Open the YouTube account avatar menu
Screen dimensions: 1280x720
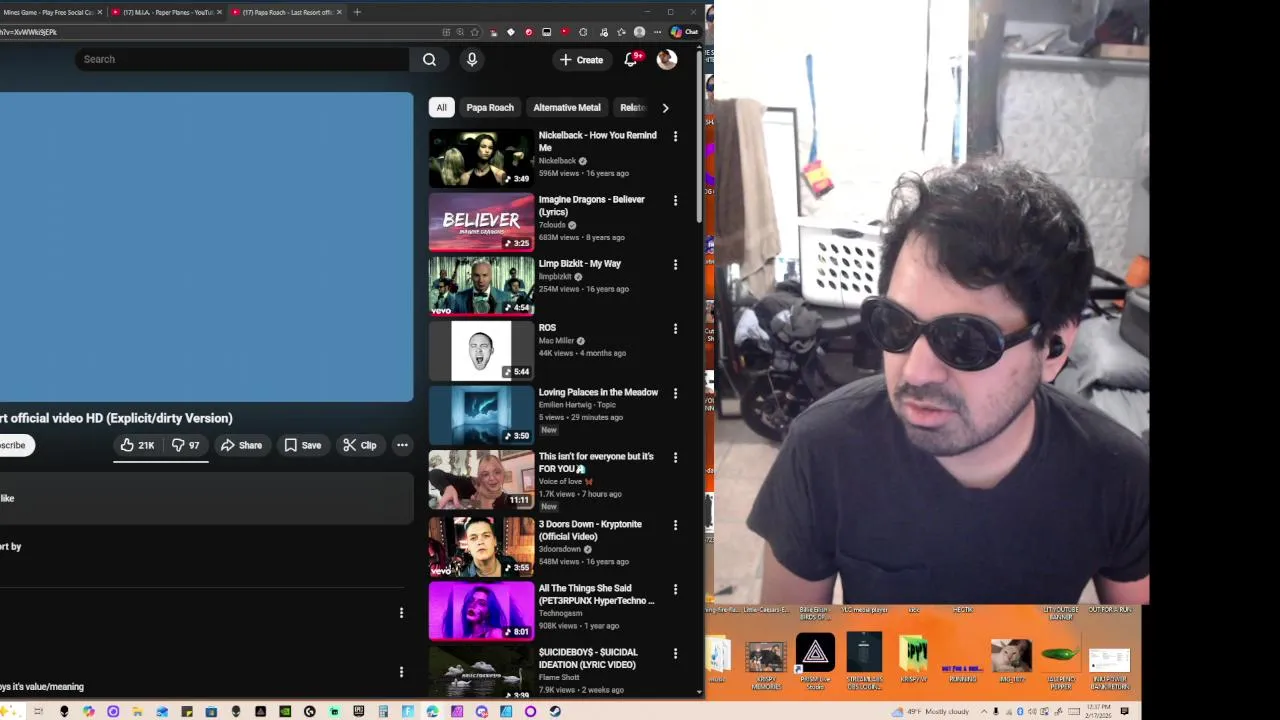666,60
